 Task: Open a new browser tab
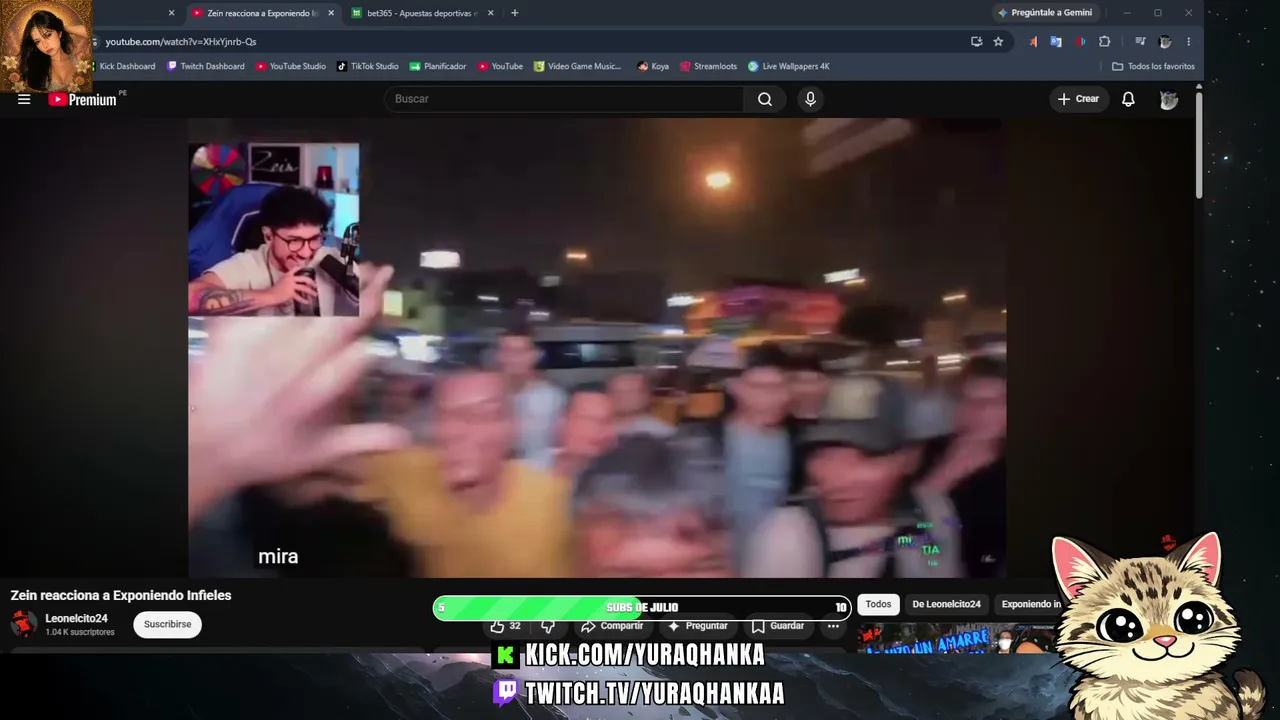[x=515, y=13]
